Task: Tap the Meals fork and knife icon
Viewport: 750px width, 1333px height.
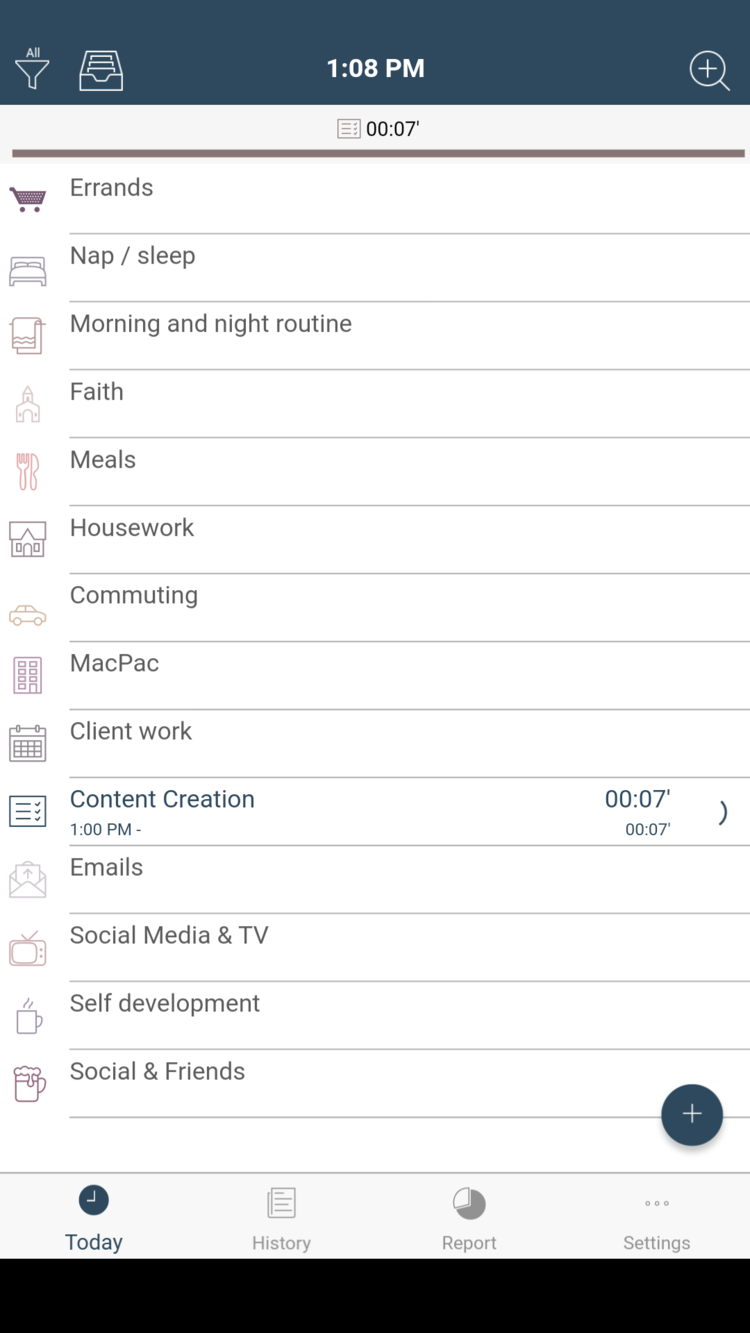Action: (28, 472)
